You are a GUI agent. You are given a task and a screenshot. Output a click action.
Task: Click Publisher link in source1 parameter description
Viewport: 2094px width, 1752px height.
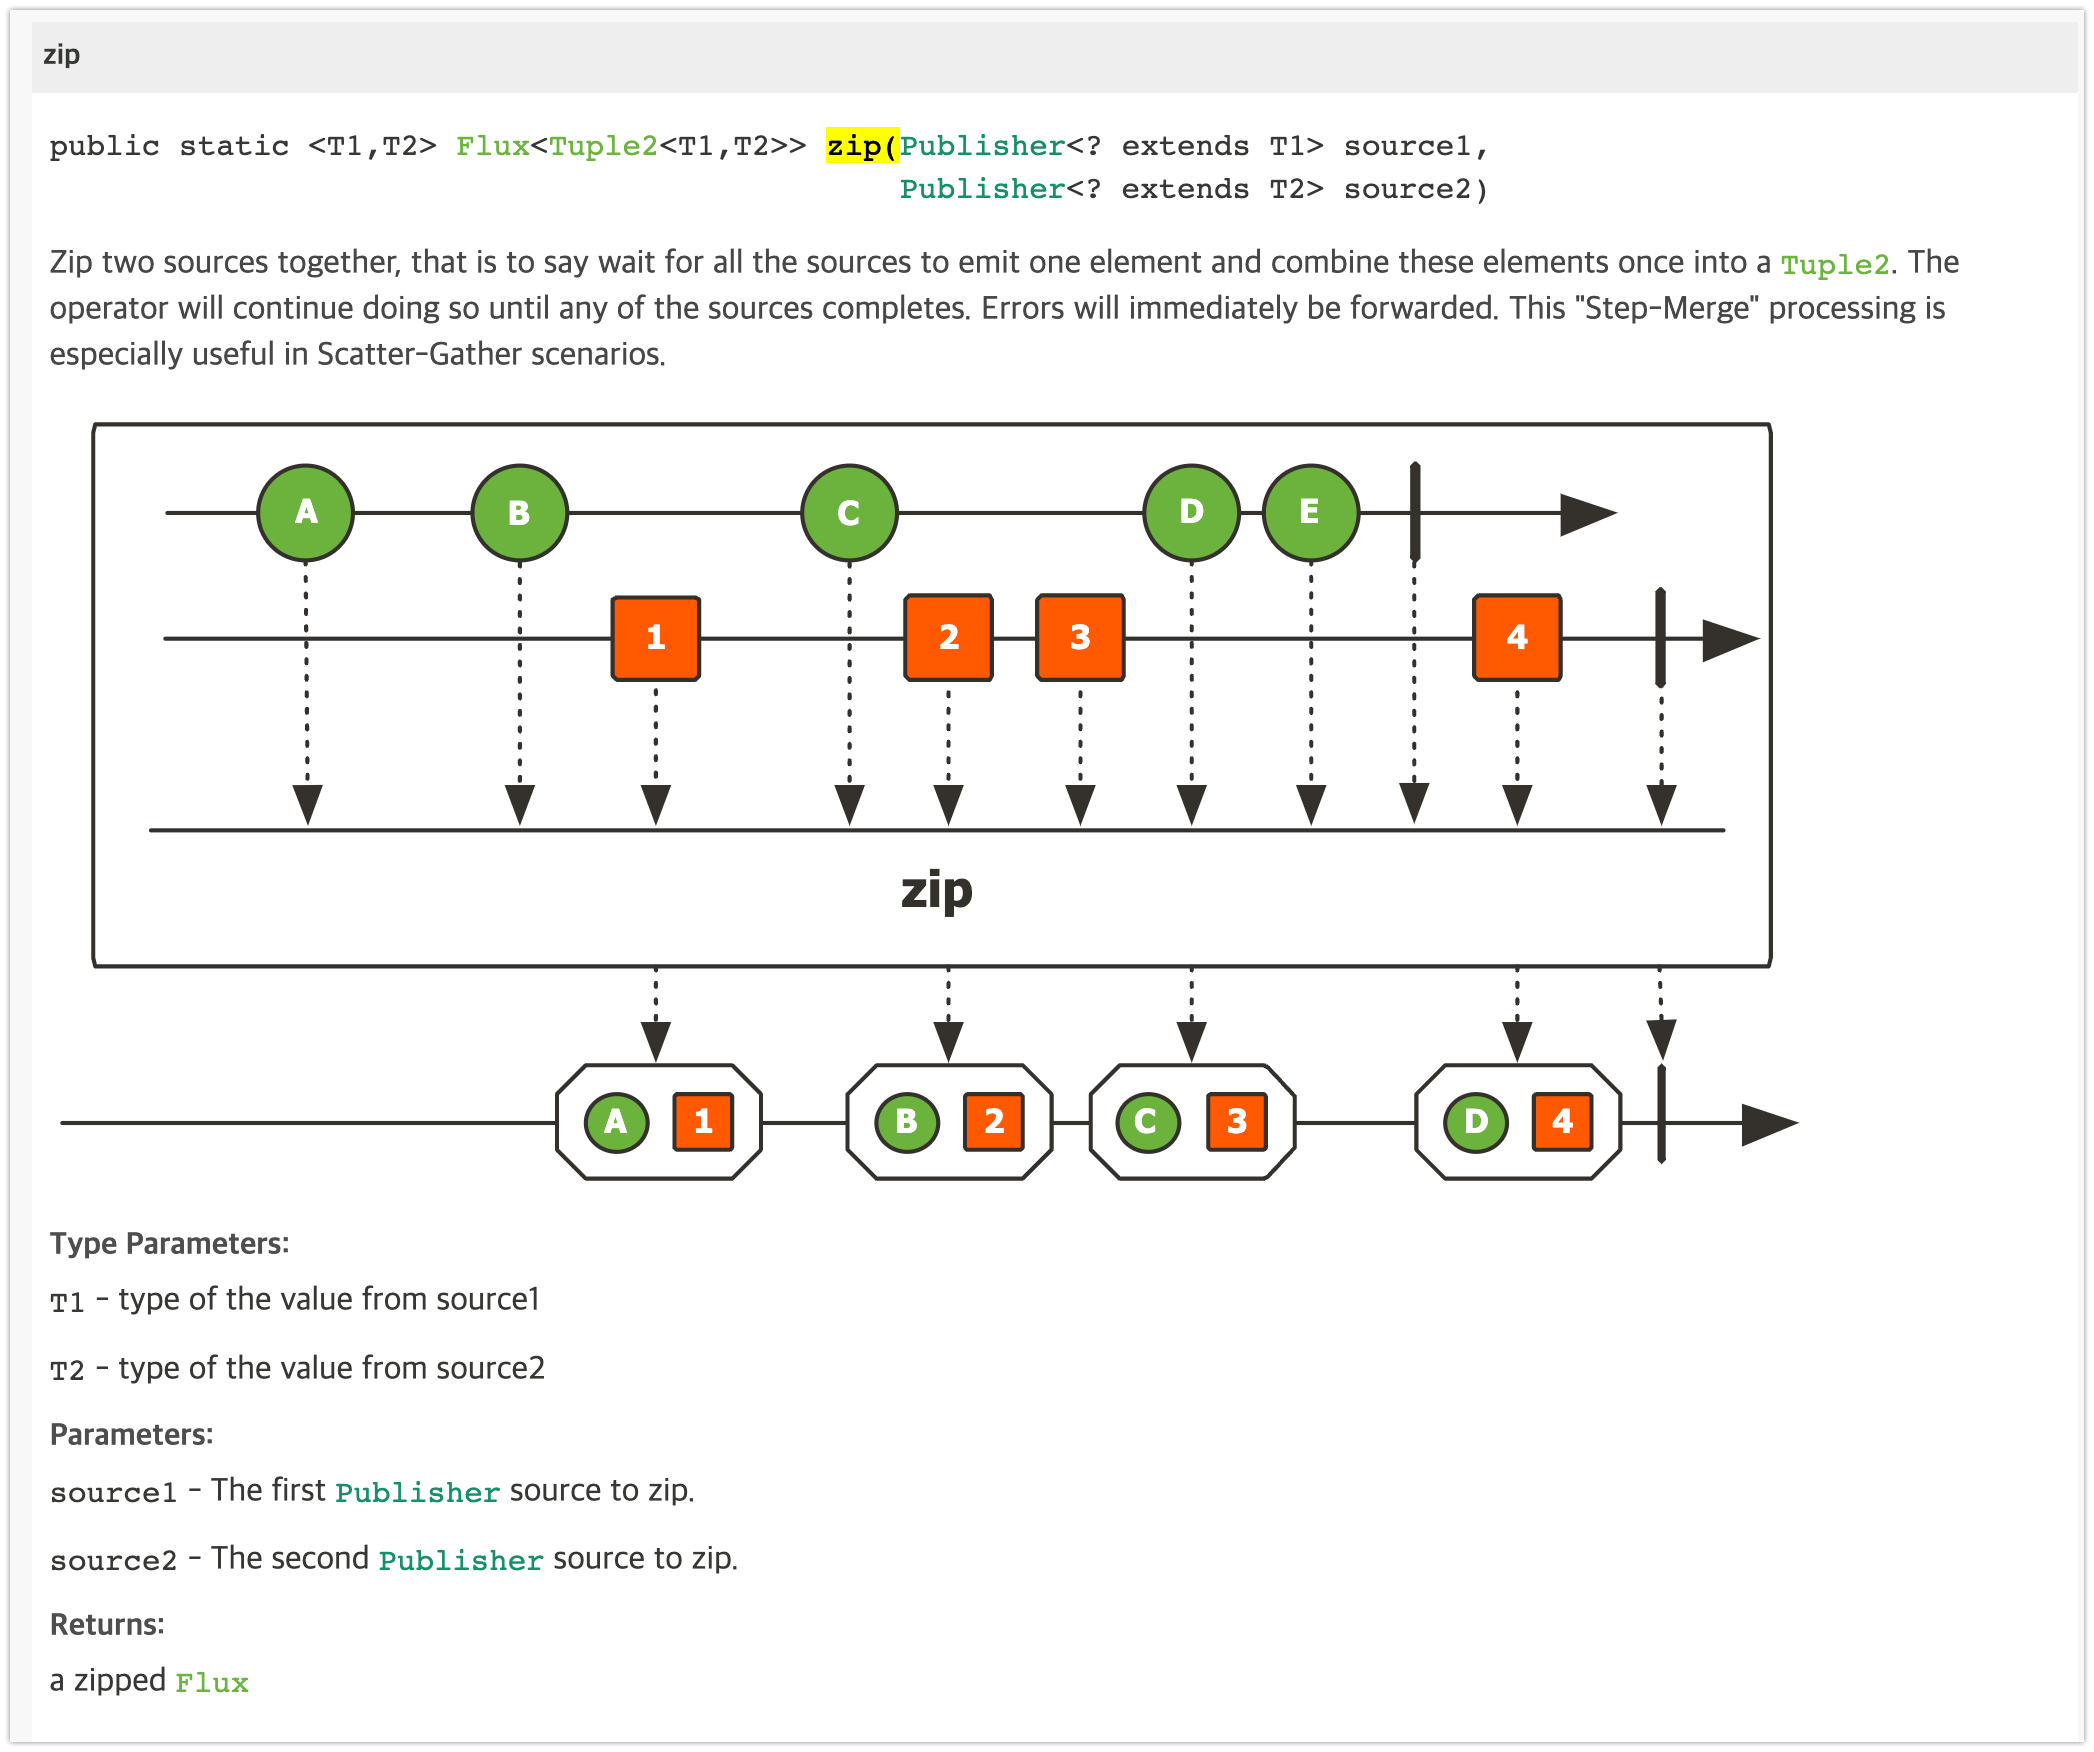pos(417,1493)
